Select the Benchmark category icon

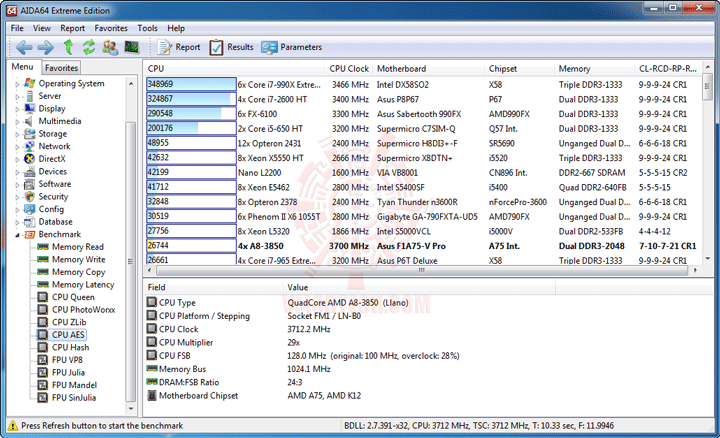(29, 234)
